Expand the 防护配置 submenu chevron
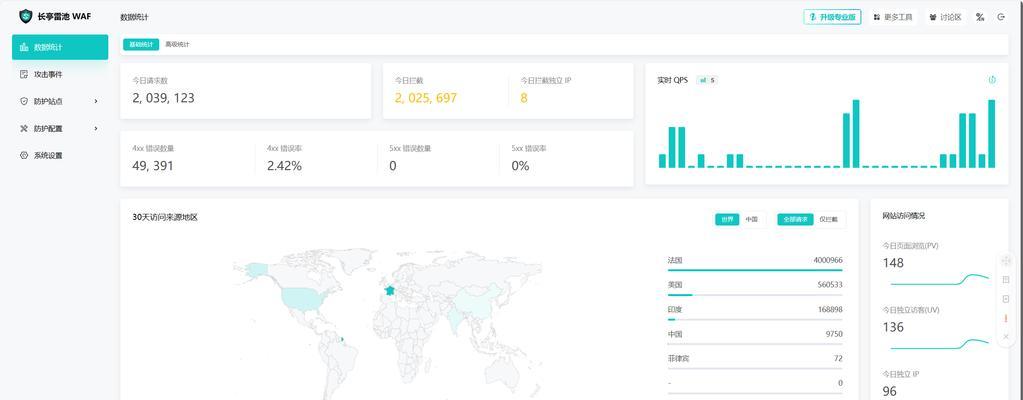 coord(96,129)
